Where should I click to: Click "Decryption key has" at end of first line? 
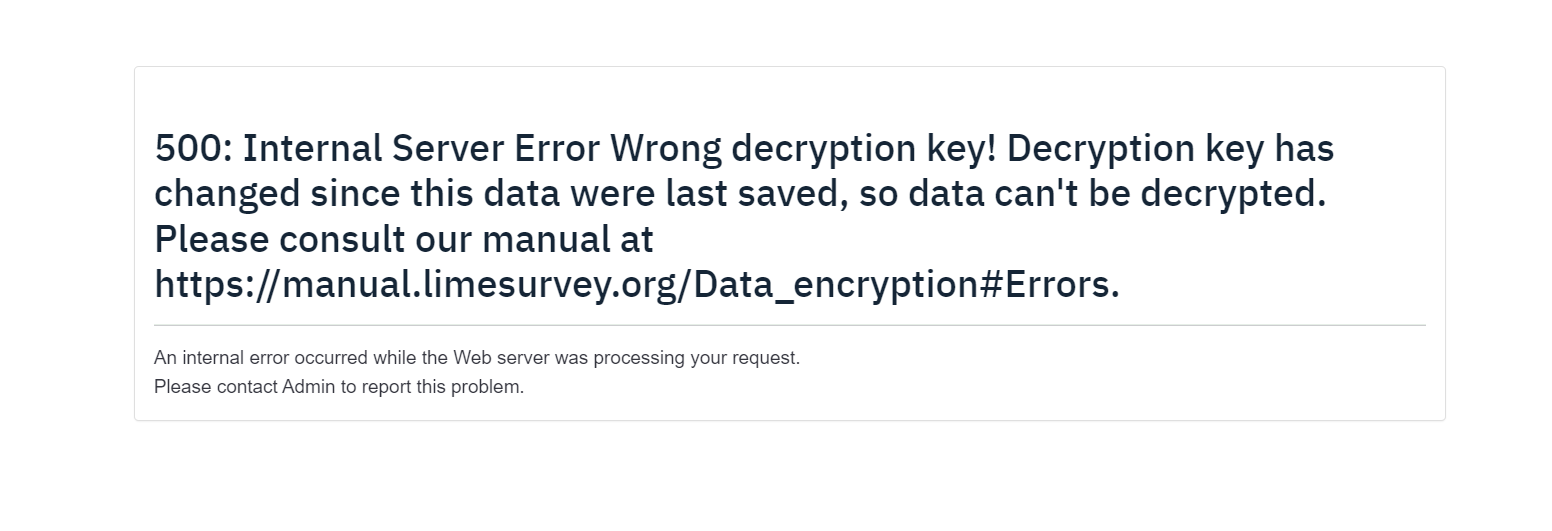tap(1170, 149)
